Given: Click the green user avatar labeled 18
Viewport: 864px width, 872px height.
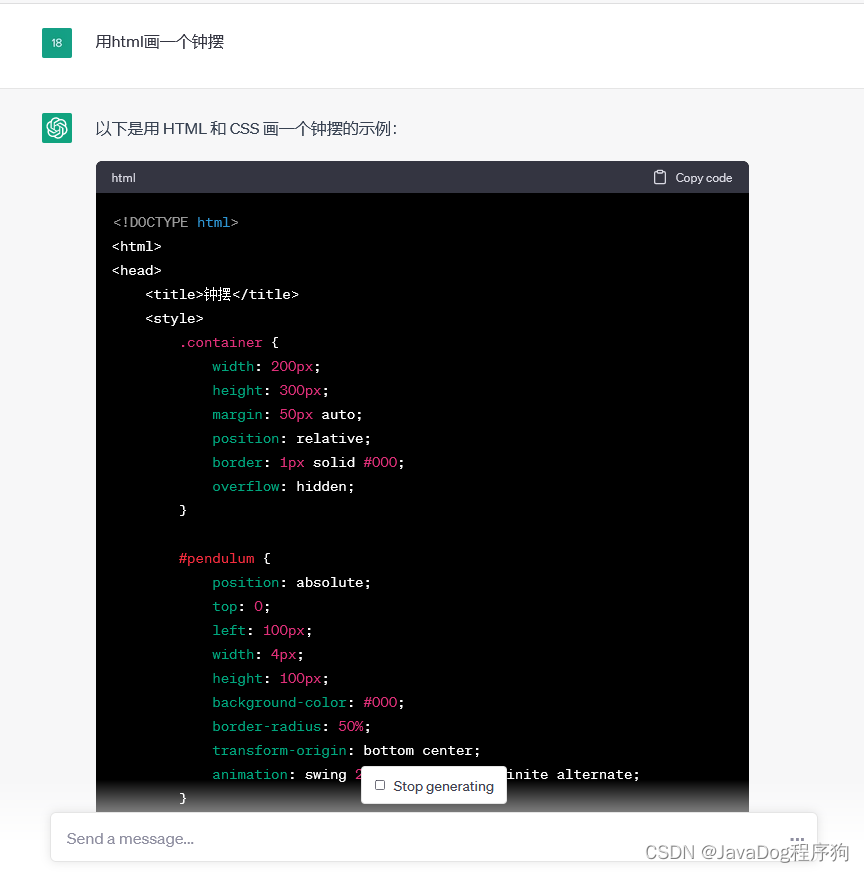Looking at the screenshot, I should click(x=57, y=43).
